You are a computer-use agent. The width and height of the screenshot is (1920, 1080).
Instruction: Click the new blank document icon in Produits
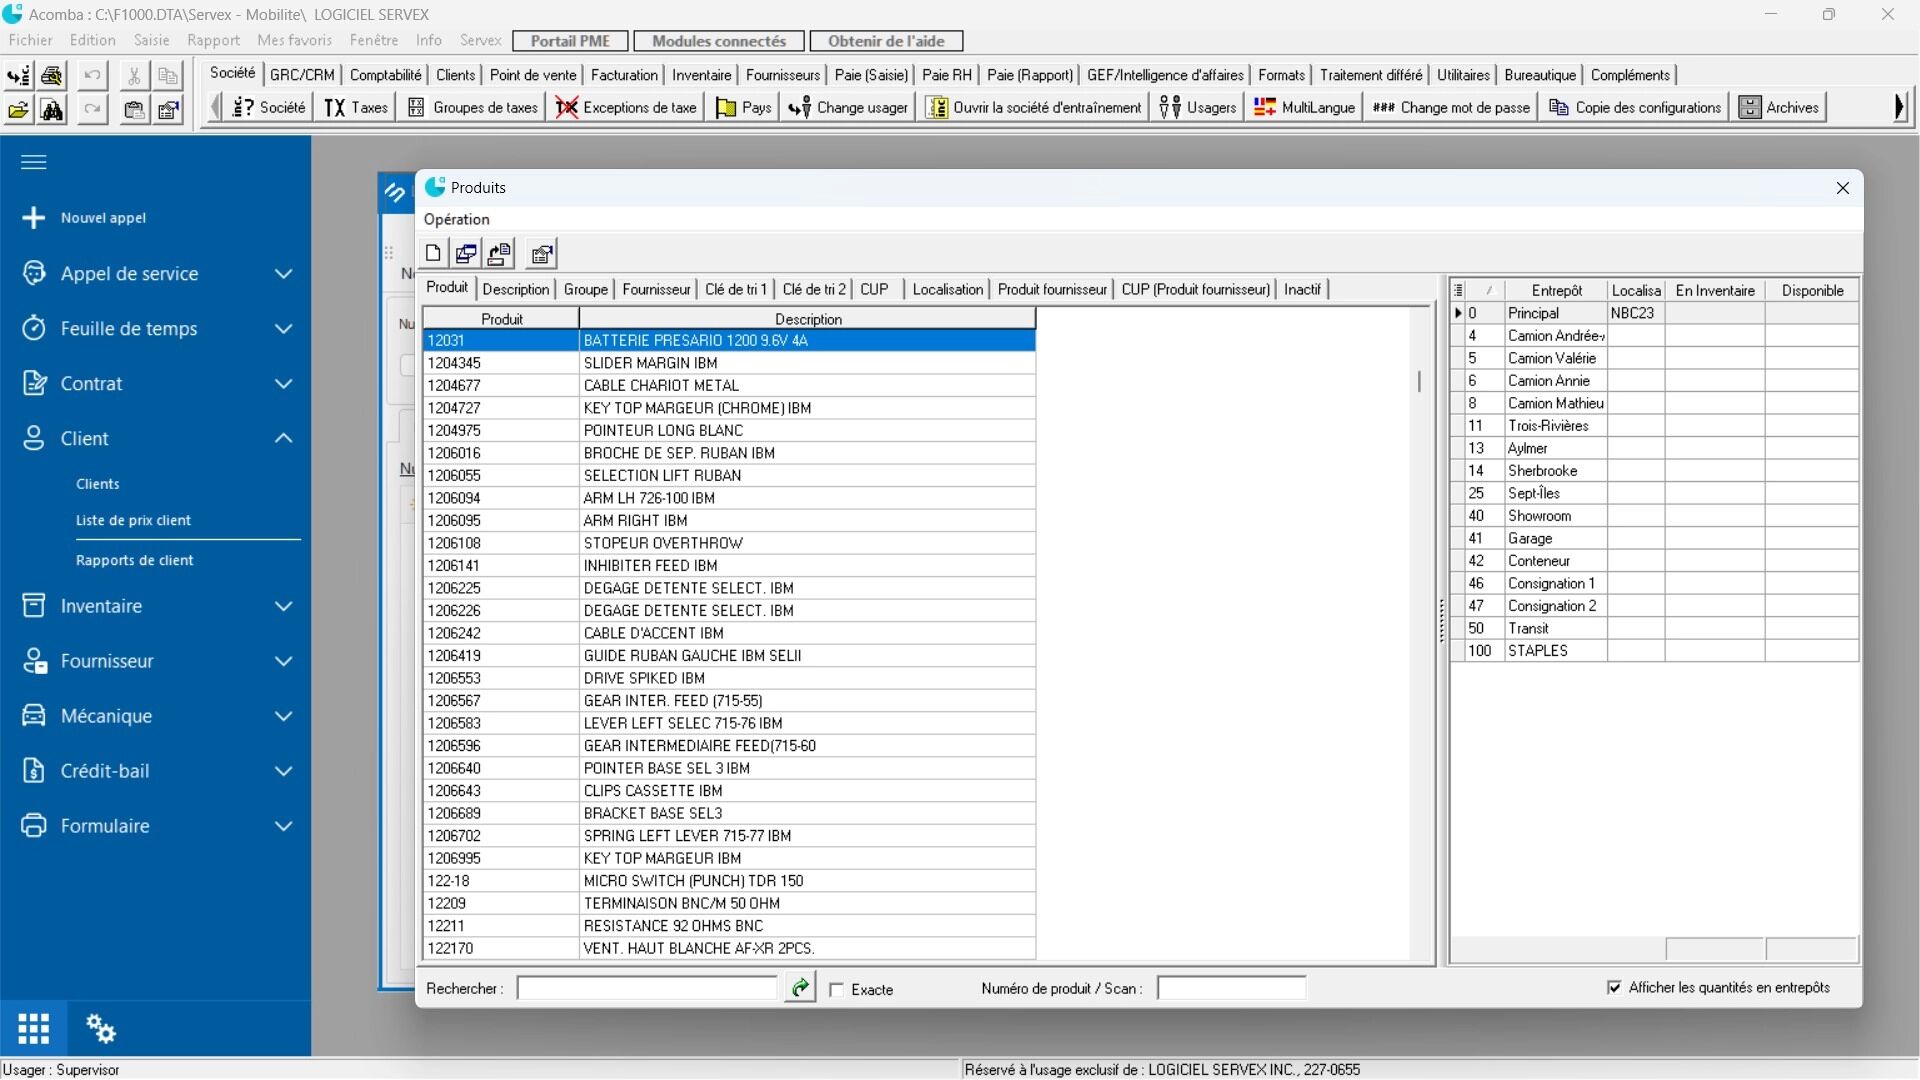pyautogui.click(x=433, y=254)
